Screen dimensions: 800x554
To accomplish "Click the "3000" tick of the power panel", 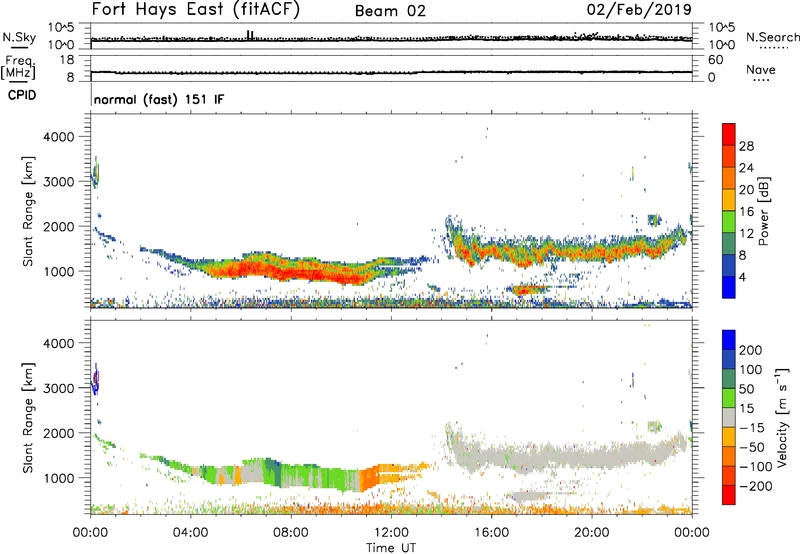I will pos(58,182).
